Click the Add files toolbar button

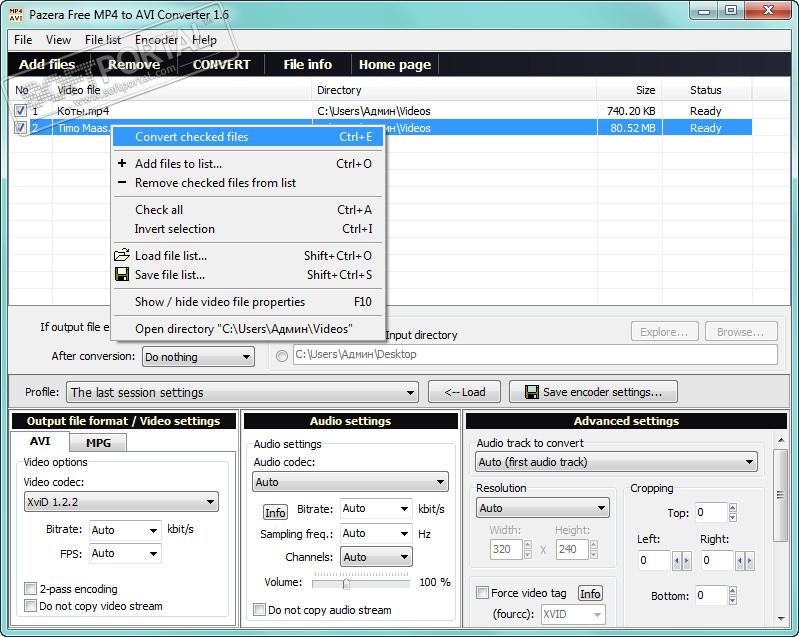pyautogui.click(x=47, y=65)
